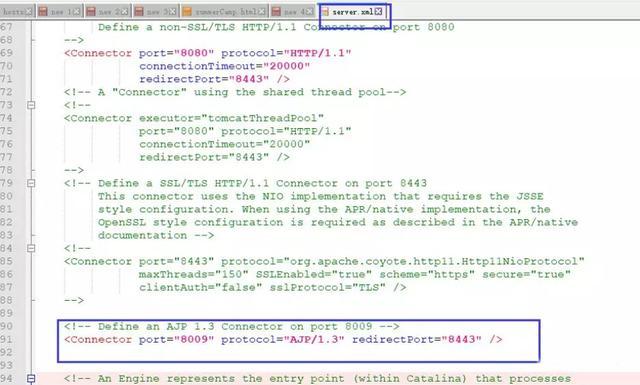Click the "This connector uses the NIO" line
This screenshot has height=385, width=640.
tap(320, 196)
